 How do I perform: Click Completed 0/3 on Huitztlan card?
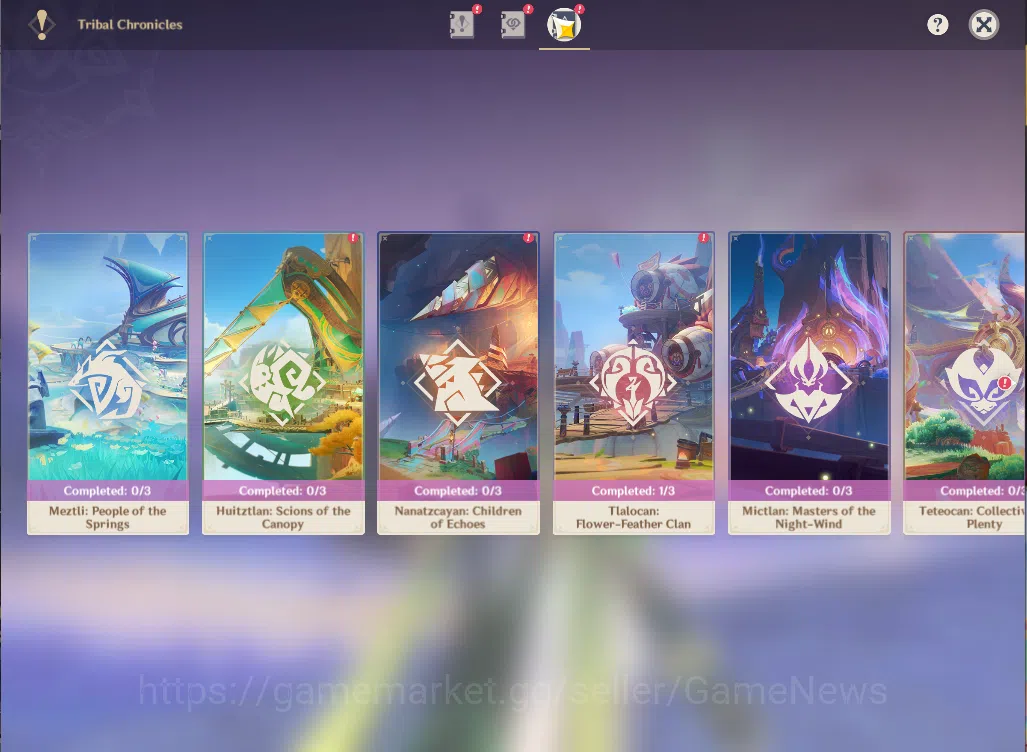click(283, 491)
